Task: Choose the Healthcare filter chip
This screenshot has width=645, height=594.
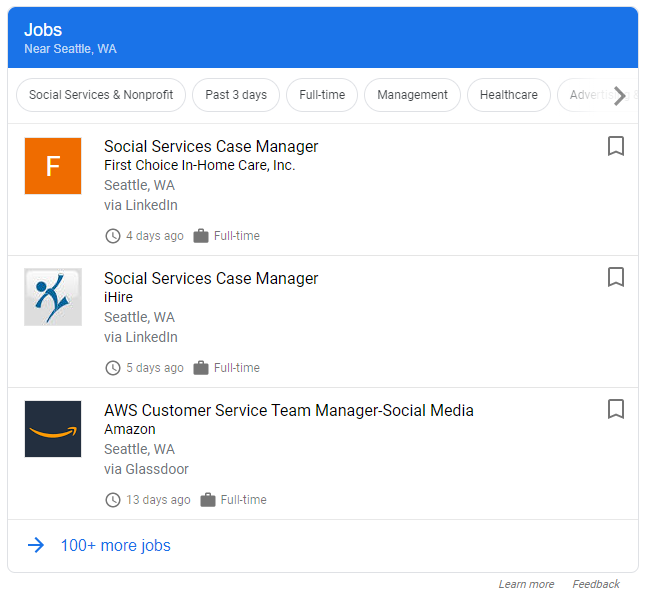Action: (x=508, y=95)
